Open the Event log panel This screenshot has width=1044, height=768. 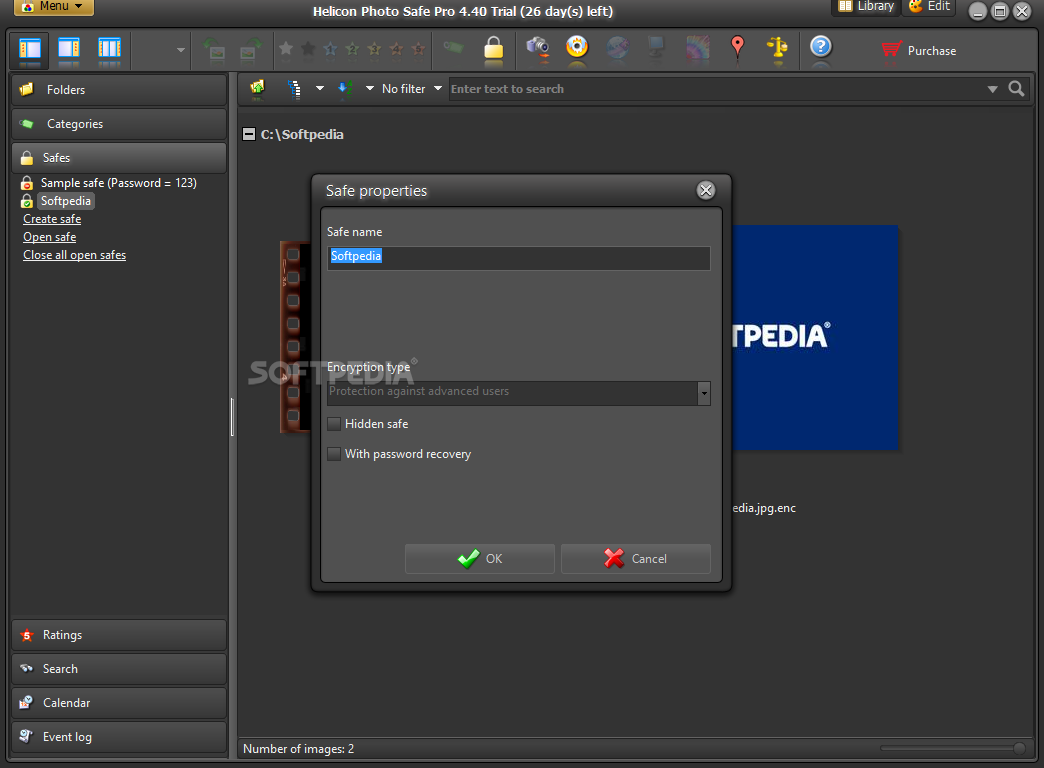click(x=119, y=737)
